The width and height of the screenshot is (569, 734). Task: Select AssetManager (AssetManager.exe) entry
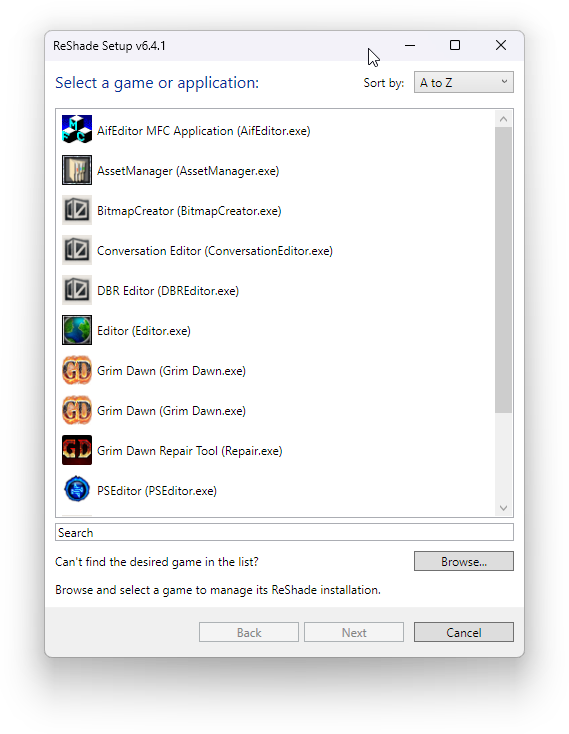click(x=188, y=171)
